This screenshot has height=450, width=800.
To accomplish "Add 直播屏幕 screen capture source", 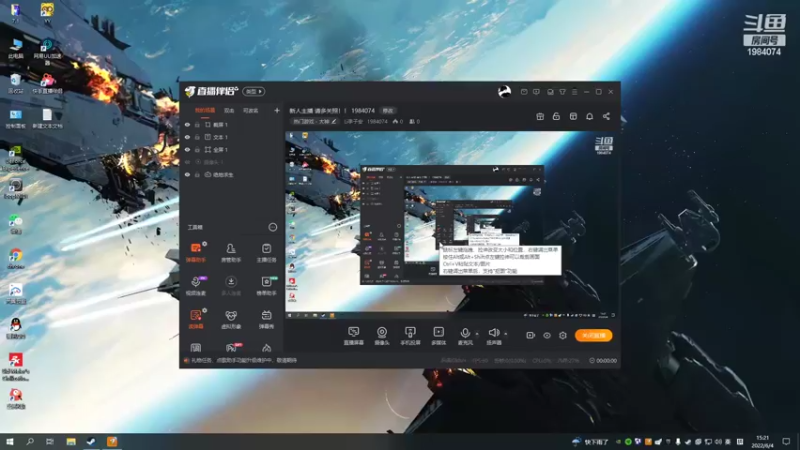I will point(354,336).
